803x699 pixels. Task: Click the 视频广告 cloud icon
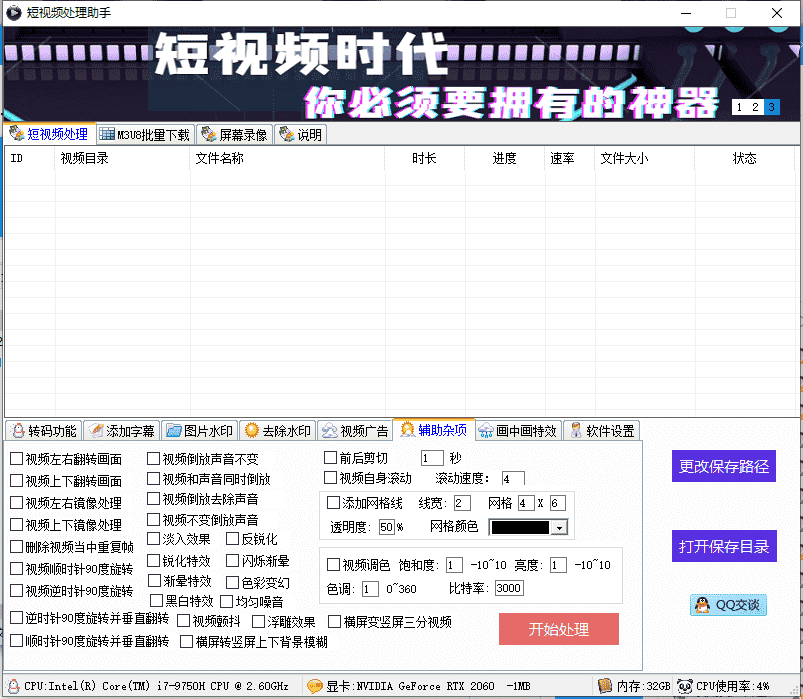point(329,431)
